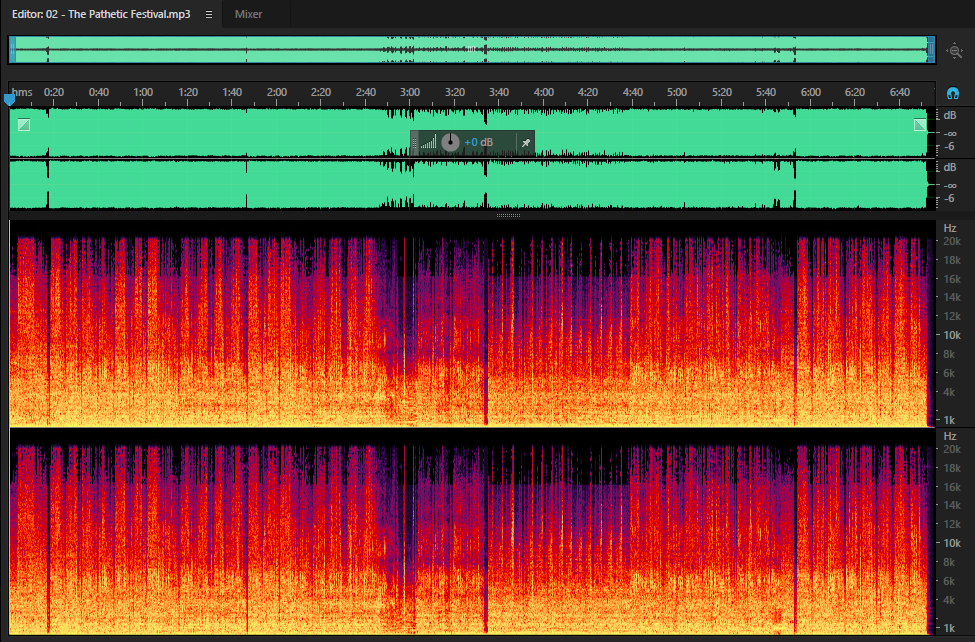
Task: Click 1k on upper spectral frequency scale
Action: click(949, 420)
